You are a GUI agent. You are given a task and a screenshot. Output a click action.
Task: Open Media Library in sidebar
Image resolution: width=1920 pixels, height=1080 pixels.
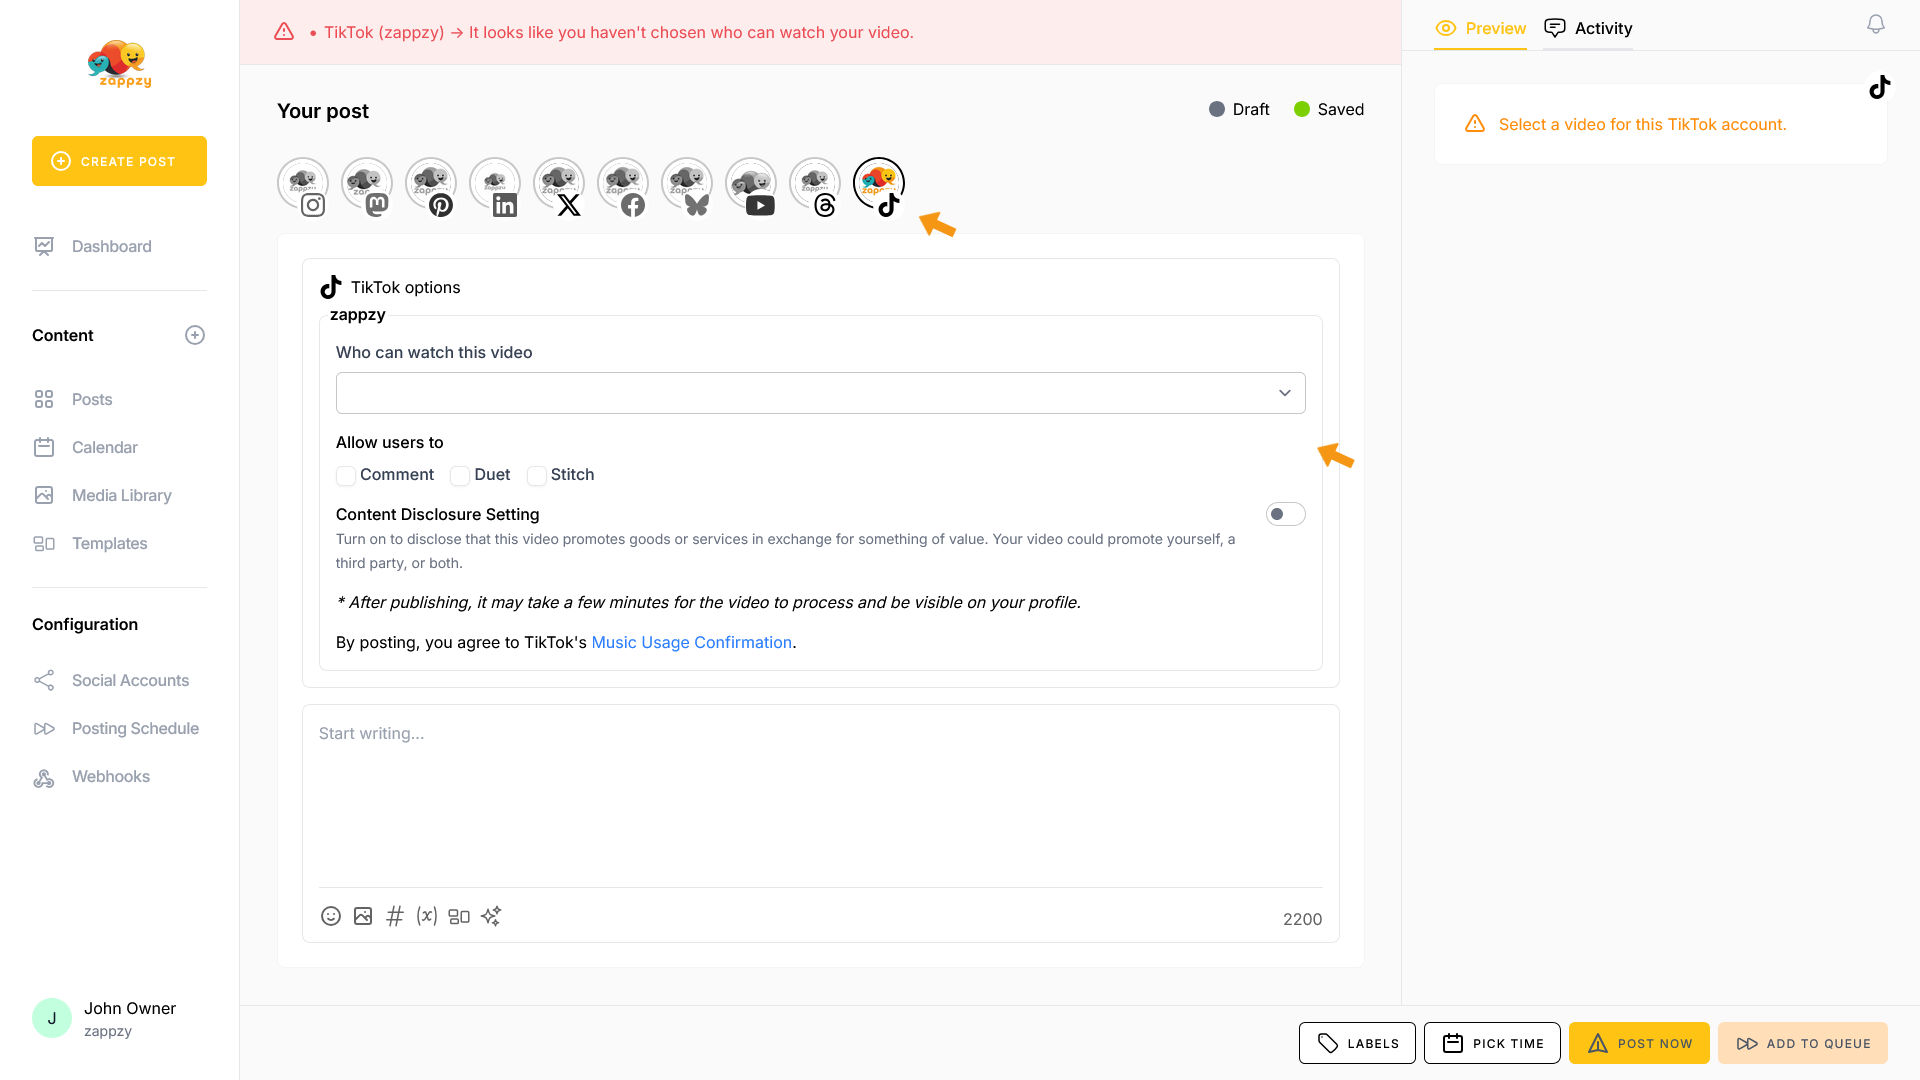[121, 495]
